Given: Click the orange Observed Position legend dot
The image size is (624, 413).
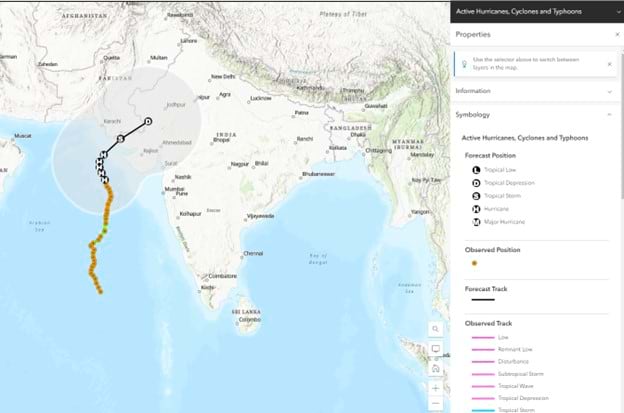Looking at the screenshot, I should tap(474, 263).
